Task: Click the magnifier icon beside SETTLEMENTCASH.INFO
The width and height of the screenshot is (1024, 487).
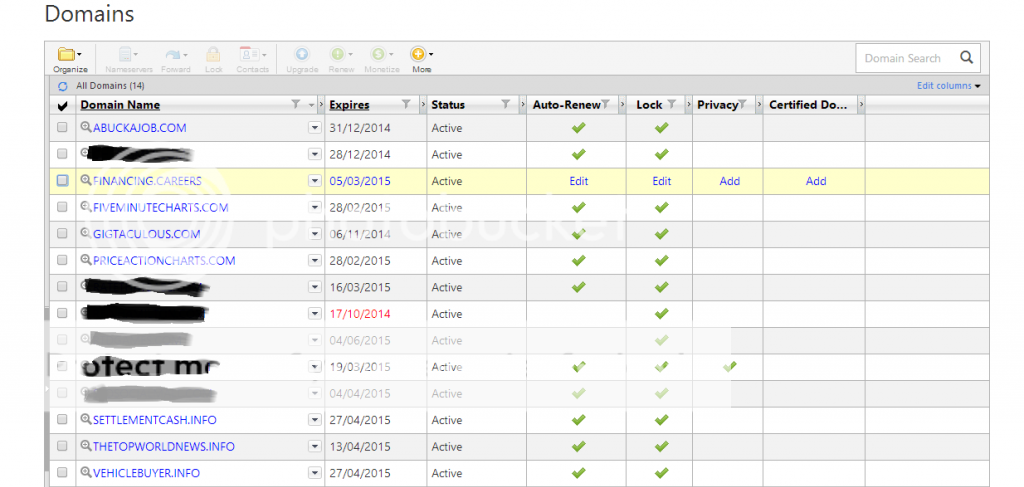Action: (86, 420)
